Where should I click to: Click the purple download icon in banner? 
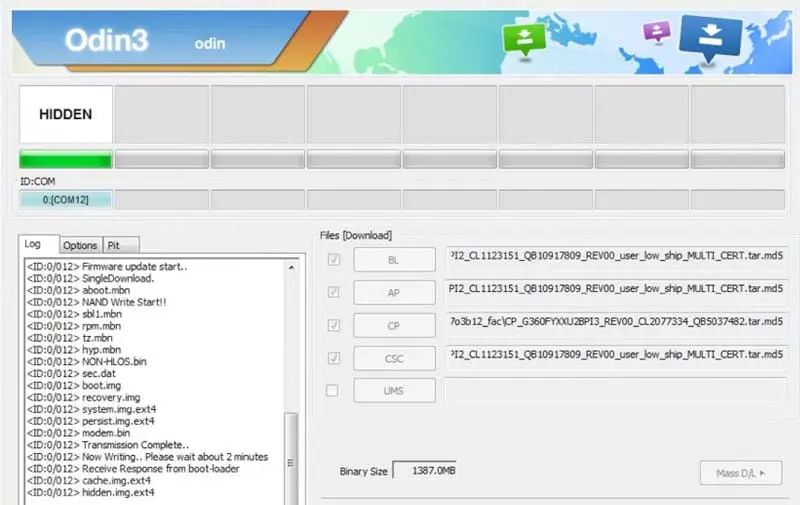(x=657, y=32)
